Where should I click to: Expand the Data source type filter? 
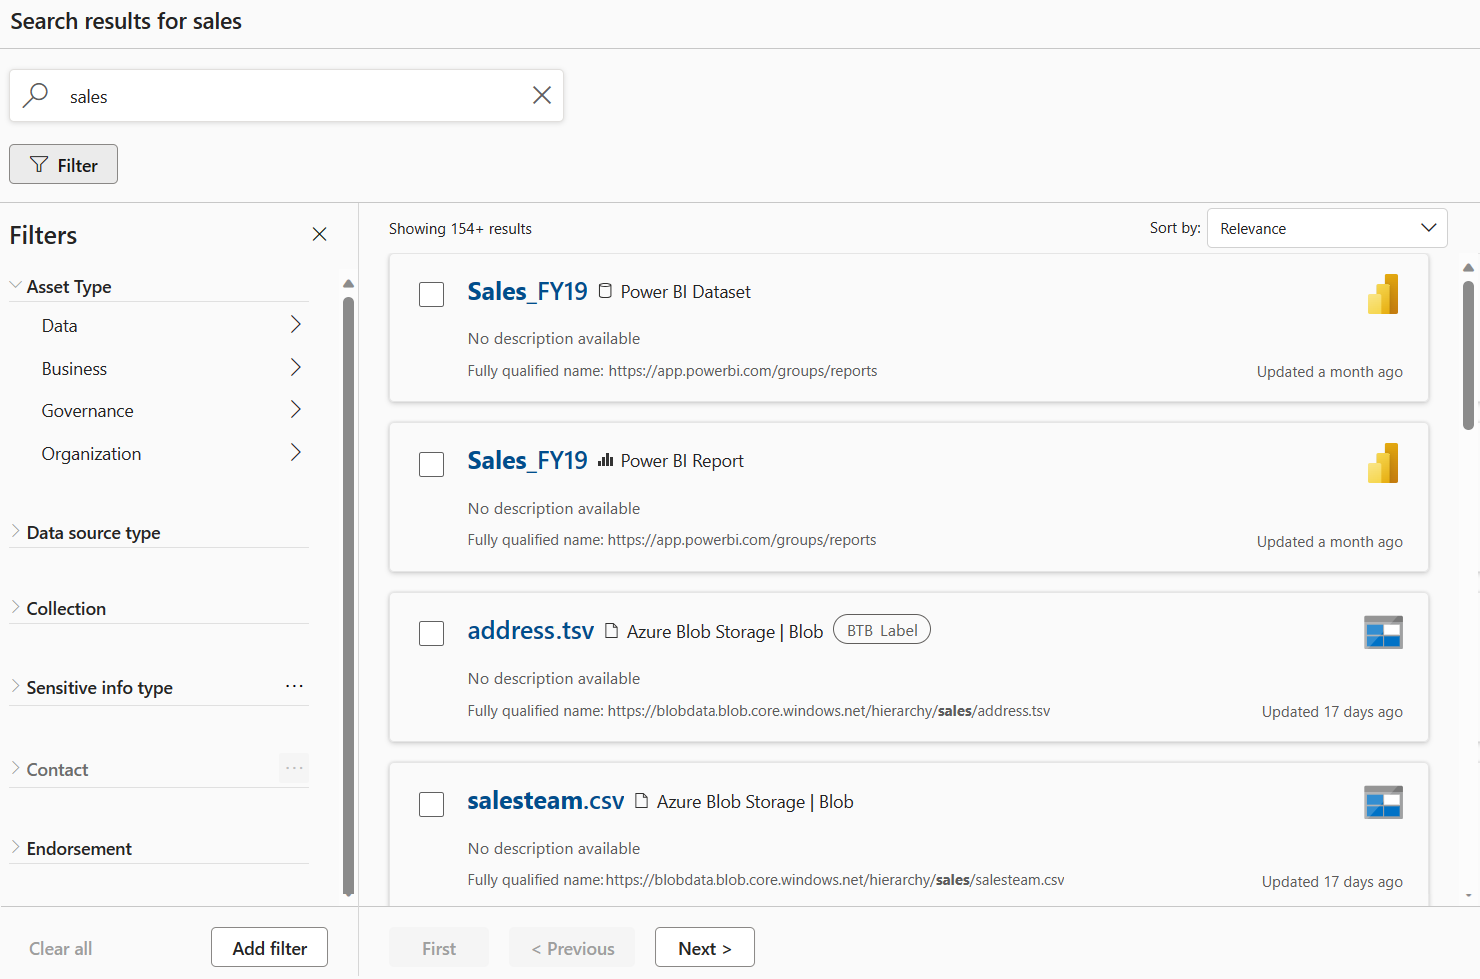click(x=93, y=533)
